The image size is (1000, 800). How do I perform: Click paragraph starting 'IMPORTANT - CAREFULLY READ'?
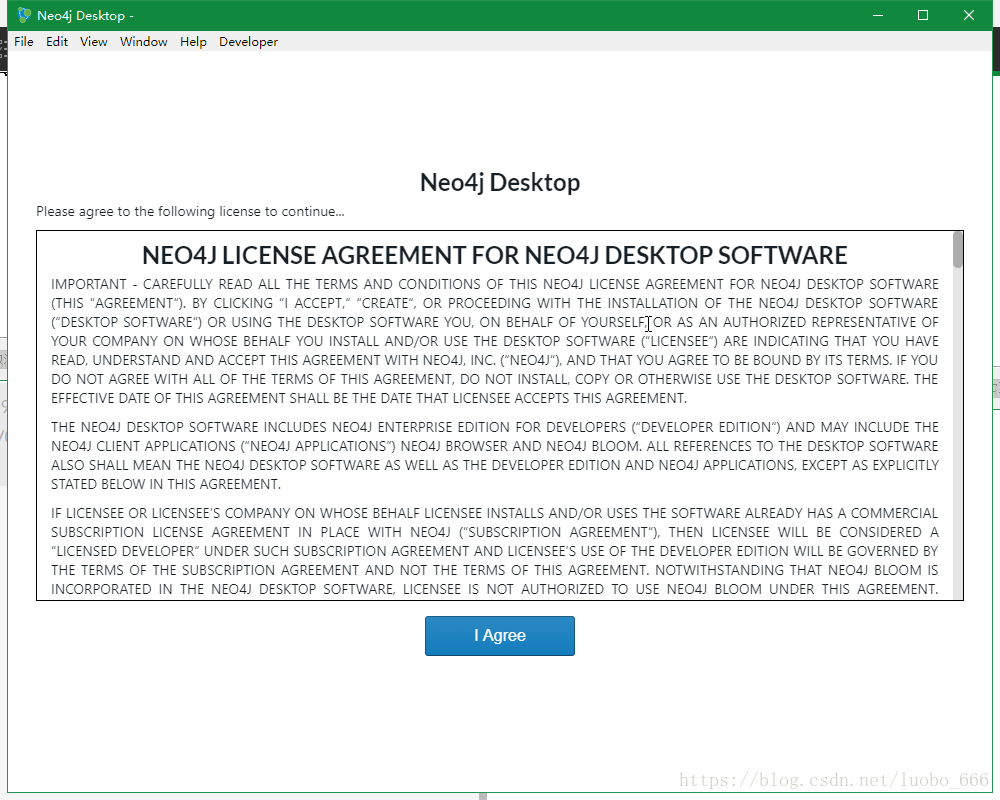(x=494, y=341)
